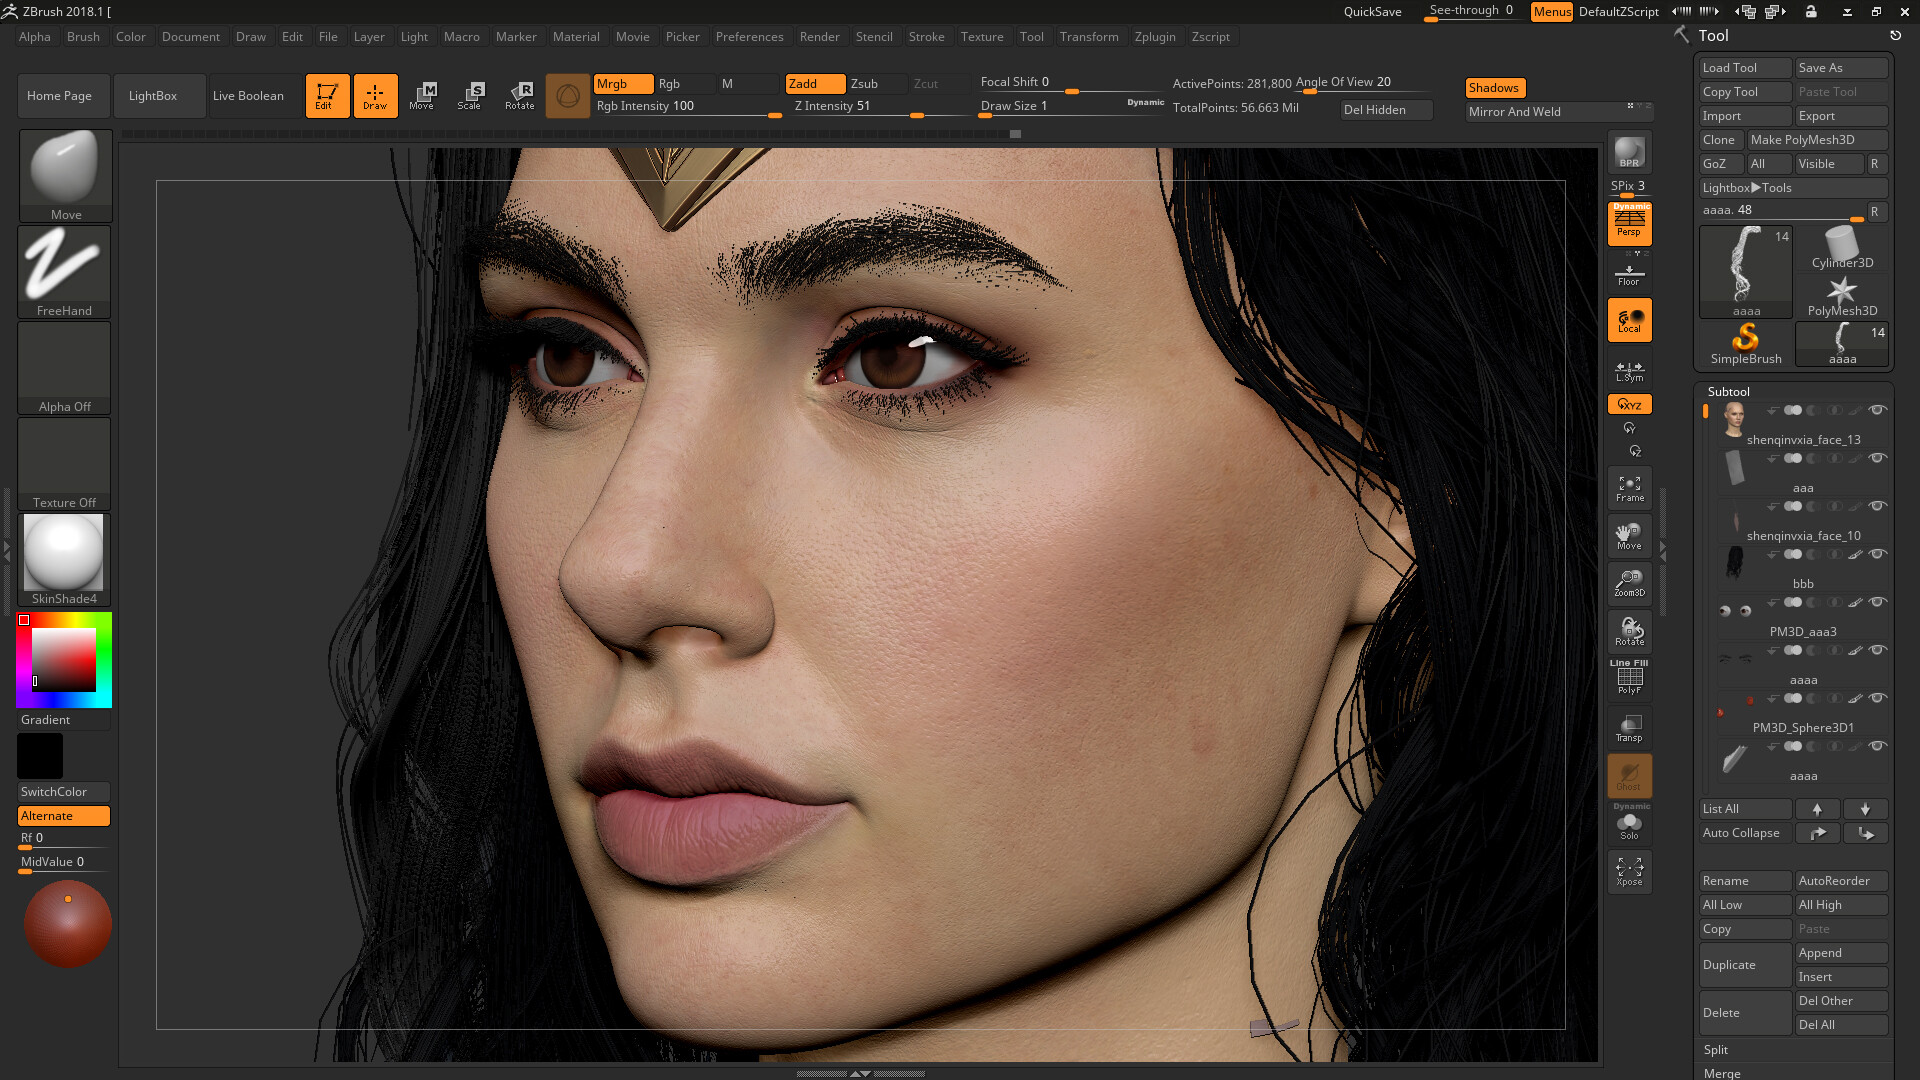Open the Transform menu
The width and height of the screenshot is (1920, 1080).
tap(1089, 37)
